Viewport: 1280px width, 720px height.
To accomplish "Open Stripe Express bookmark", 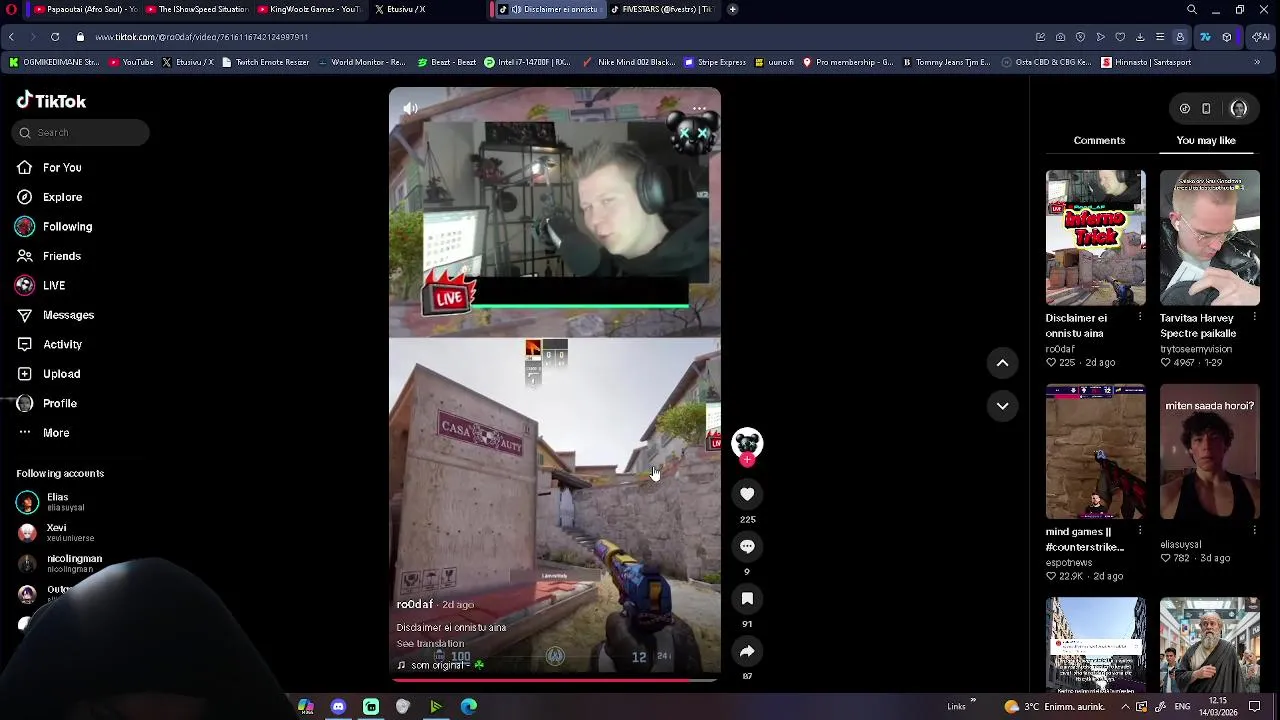I will pos(715,62).
